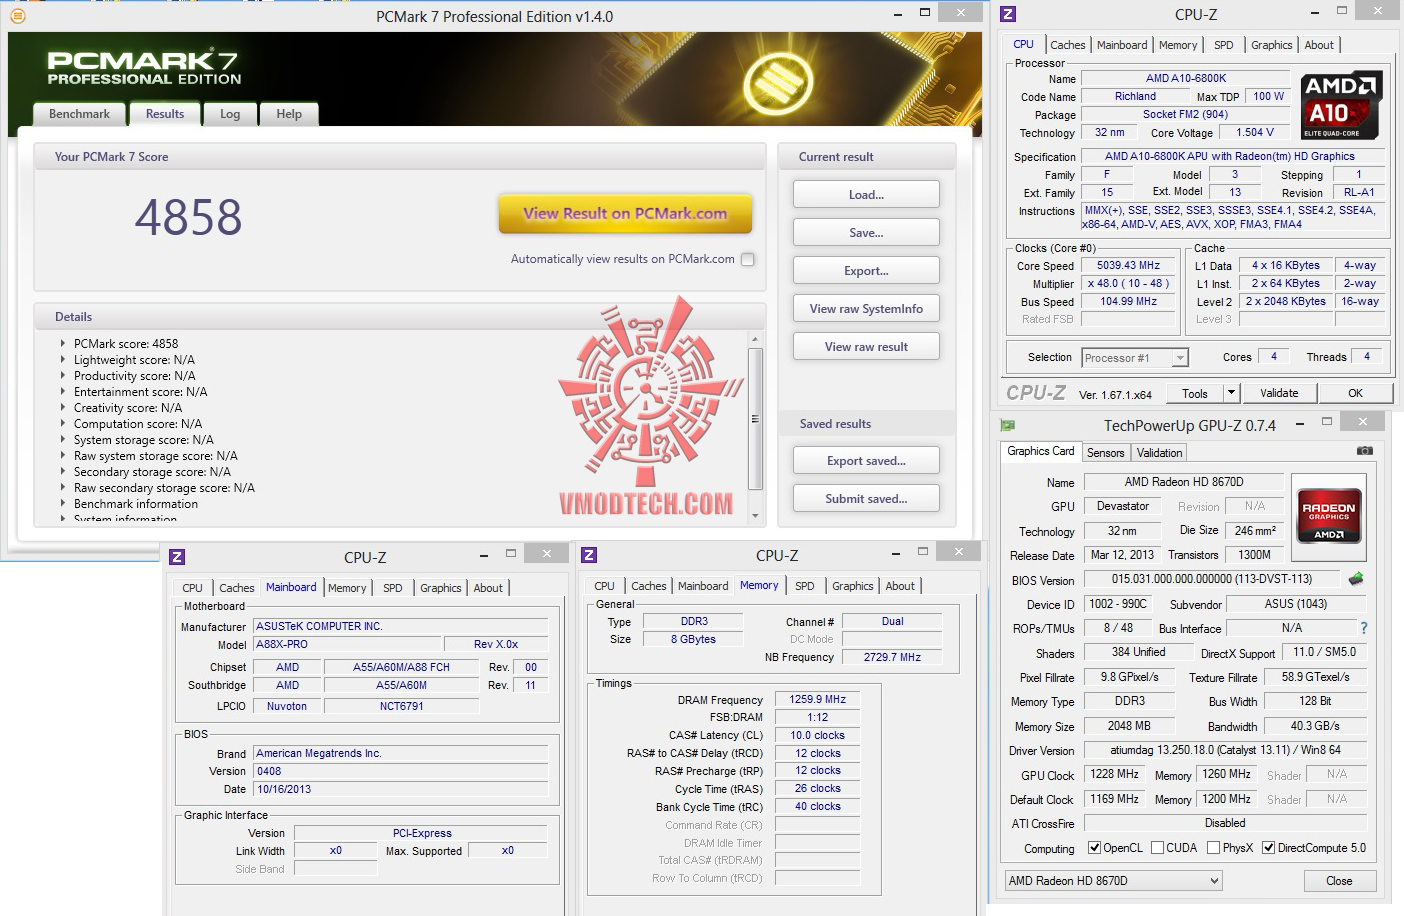1404x916 pixels.
Task: Uncheck the OpenCL computing checkbox
Action: 1094,848
